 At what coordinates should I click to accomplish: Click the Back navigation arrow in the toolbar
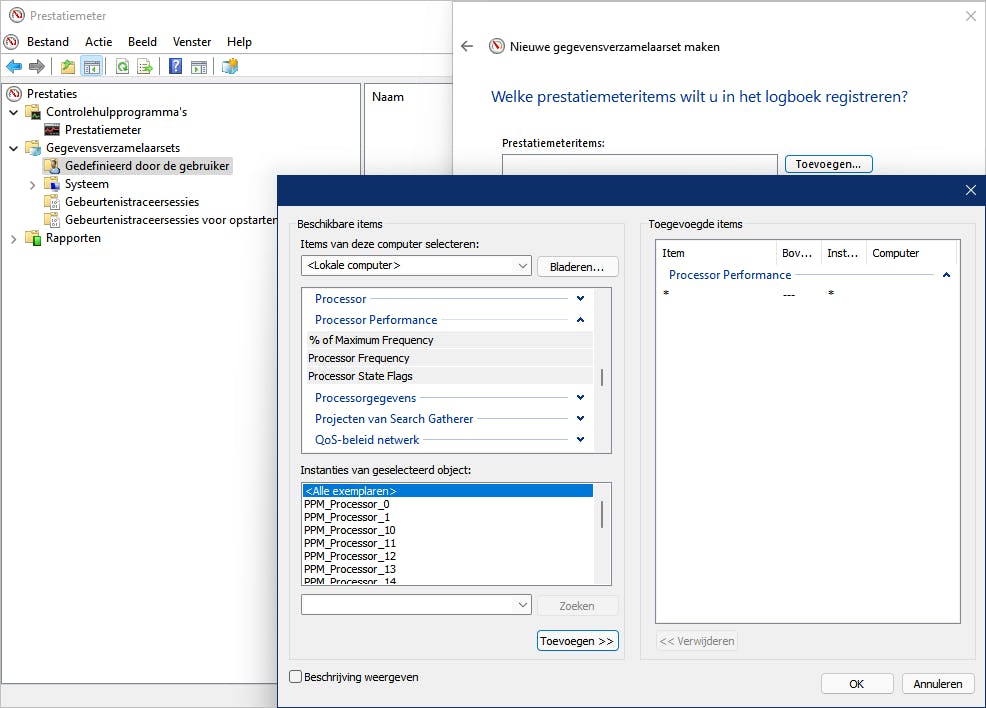(x=14, y=66)
